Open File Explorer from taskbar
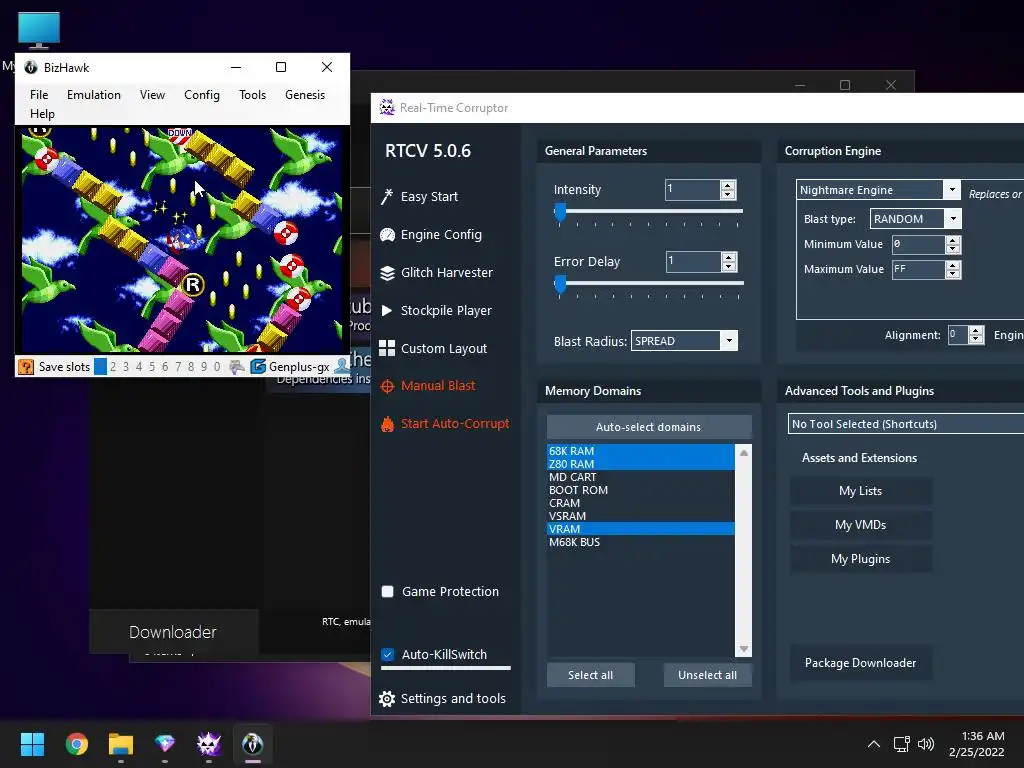The height and width of the screenshot is (768, 1024). [121, 744]
